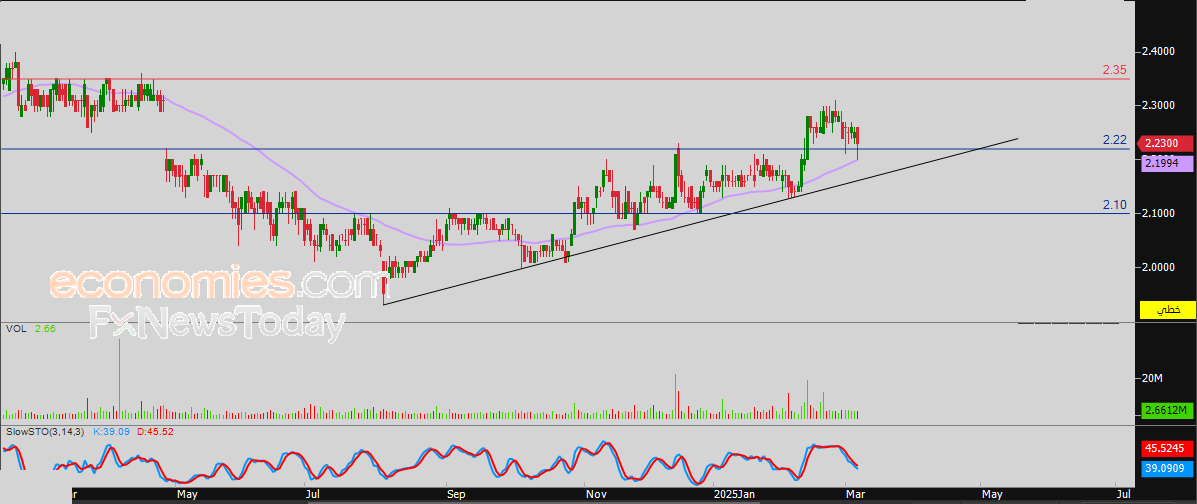Click the May 2025 date axis label
This screenshot has width=1197, height=504.
(x=991, y=495)
